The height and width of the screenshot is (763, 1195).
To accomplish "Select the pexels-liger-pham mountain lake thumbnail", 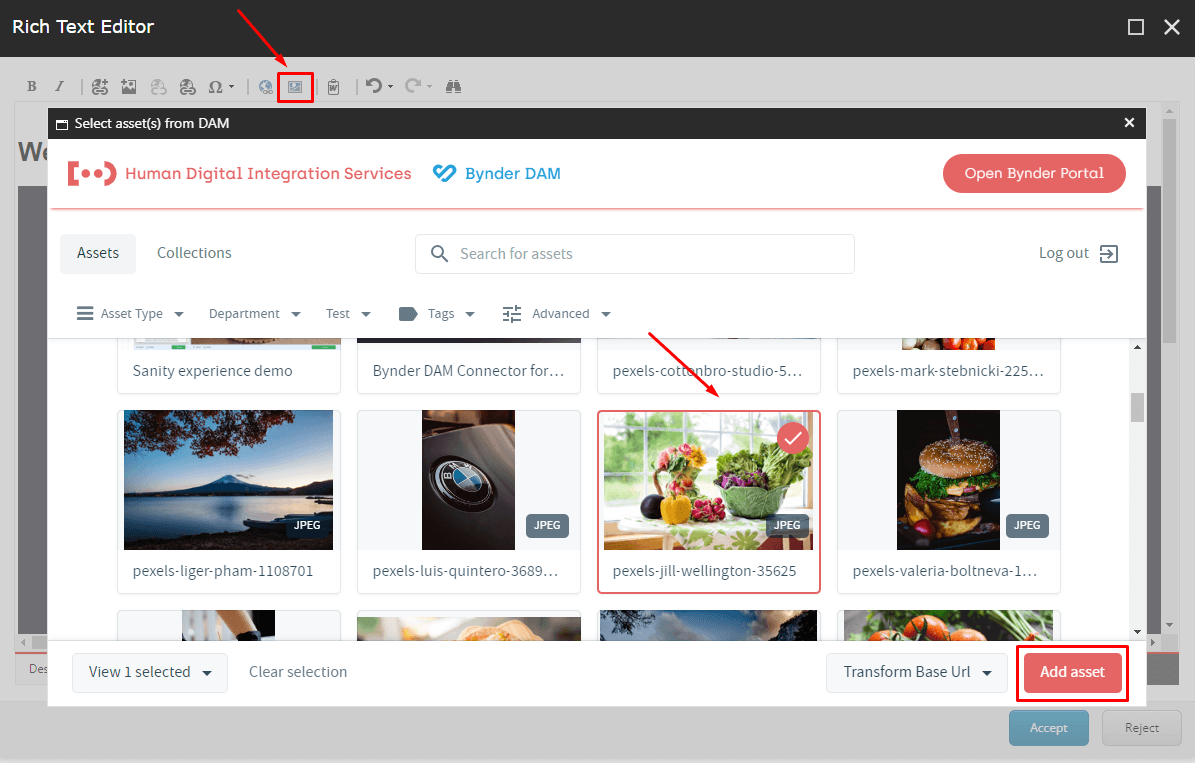I will [228, 480].
